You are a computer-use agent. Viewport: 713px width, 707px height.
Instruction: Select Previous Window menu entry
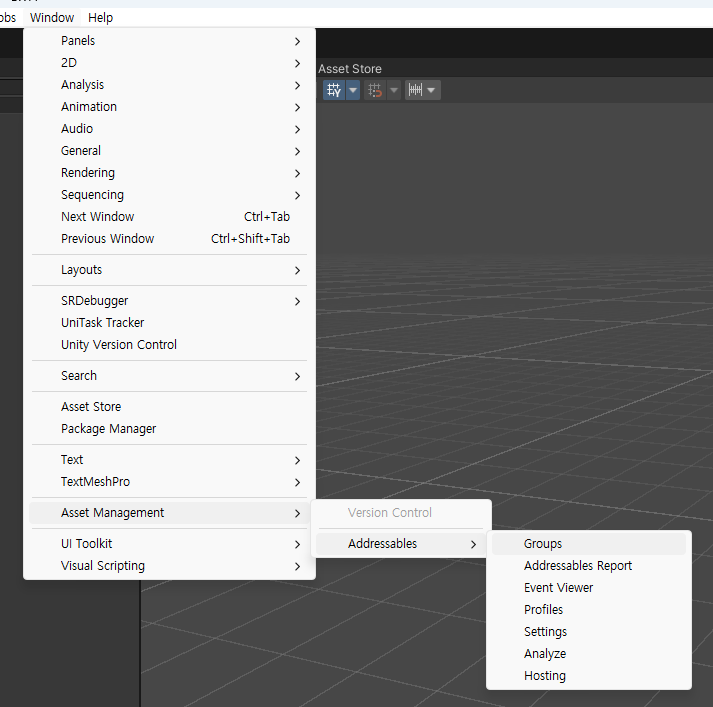169,239
